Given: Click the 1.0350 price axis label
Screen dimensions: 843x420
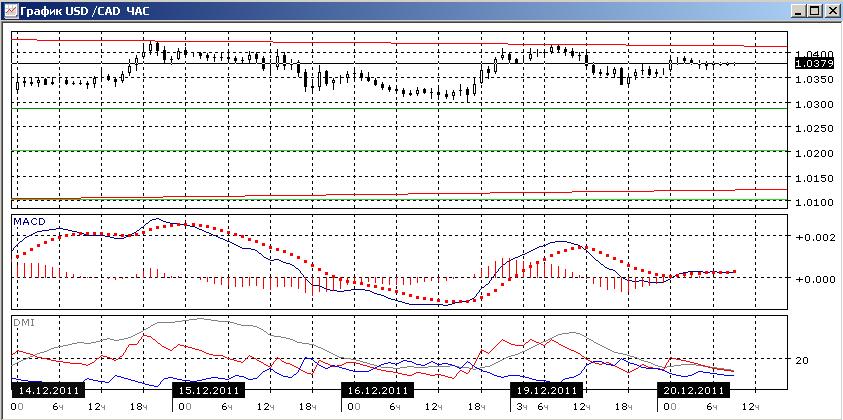Looking at the screenshot, I should [813, 80].
